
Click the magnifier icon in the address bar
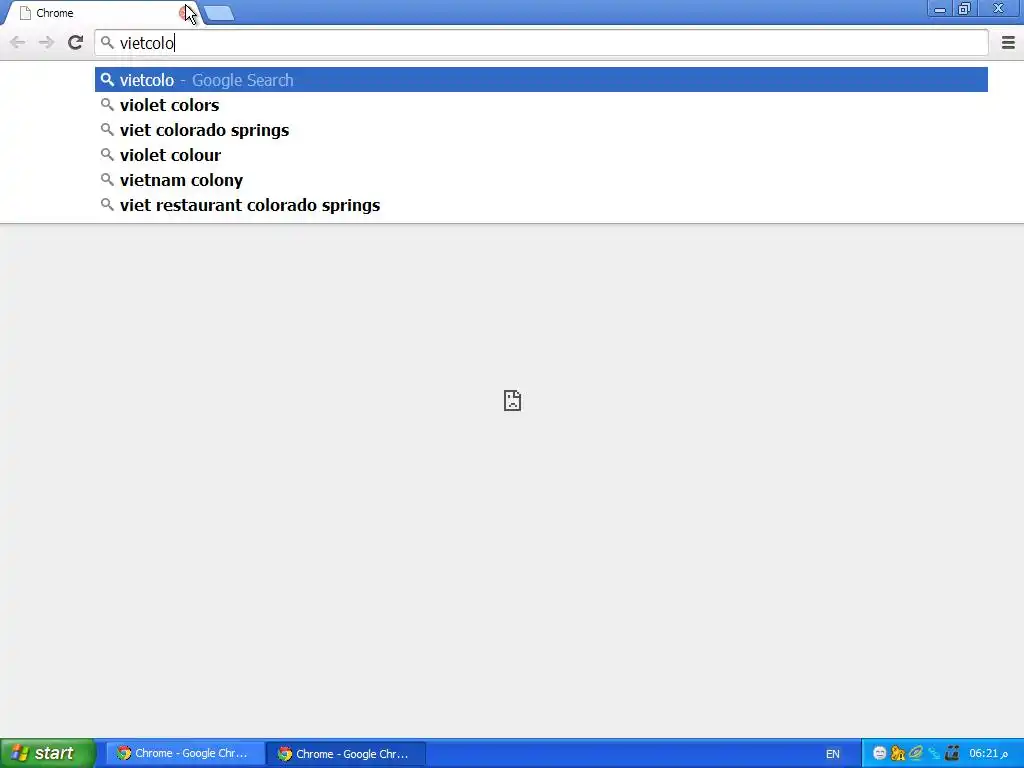click(x=107, y=42)
